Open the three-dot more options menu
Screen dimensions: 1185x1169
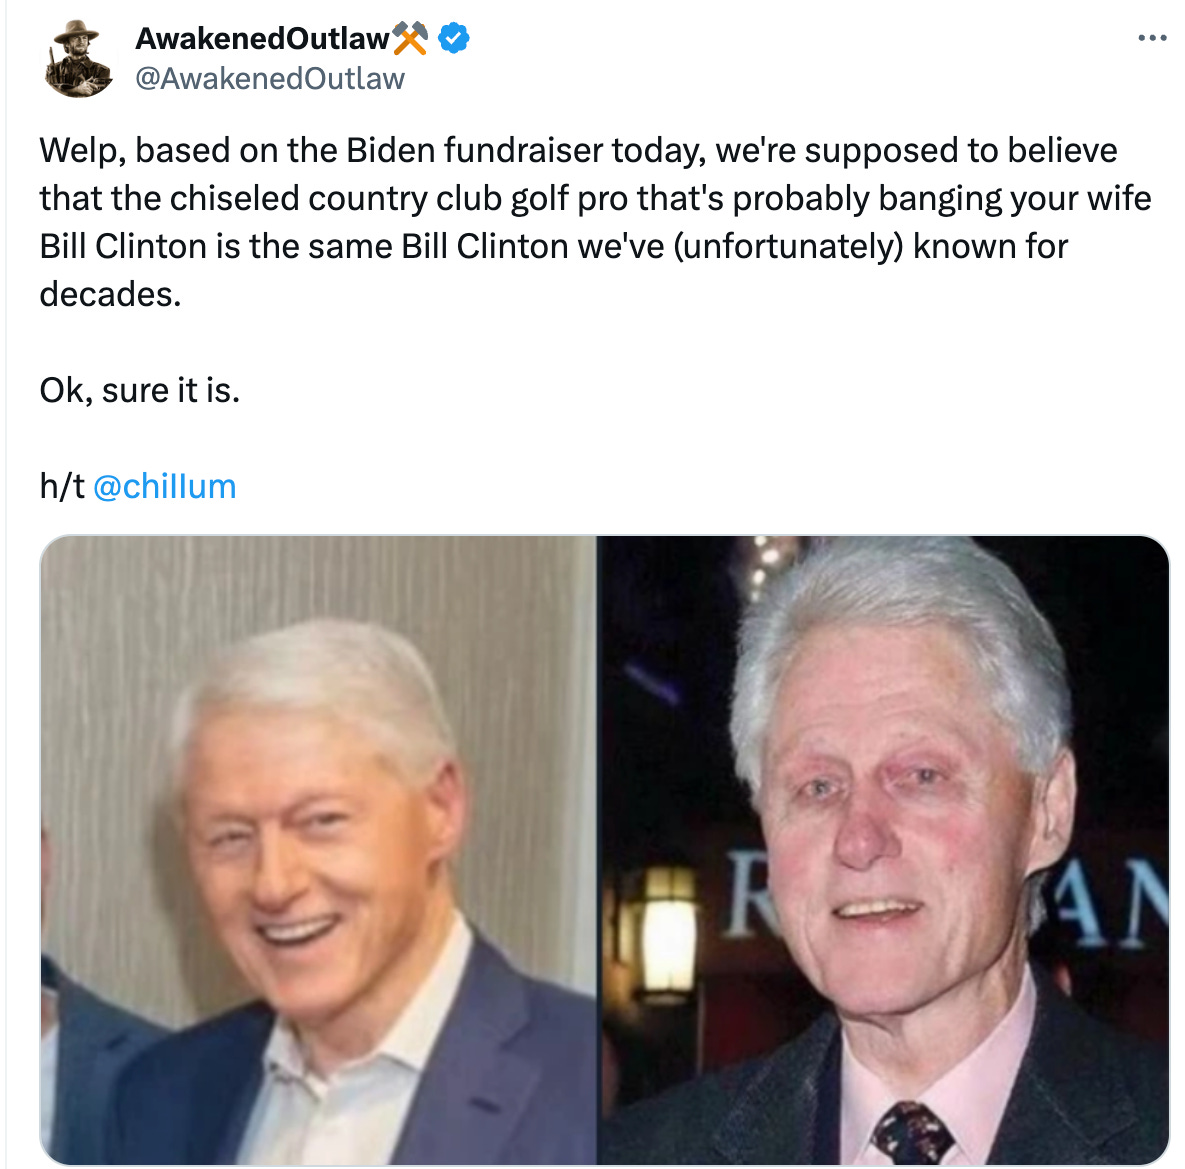pos(1152,38)
